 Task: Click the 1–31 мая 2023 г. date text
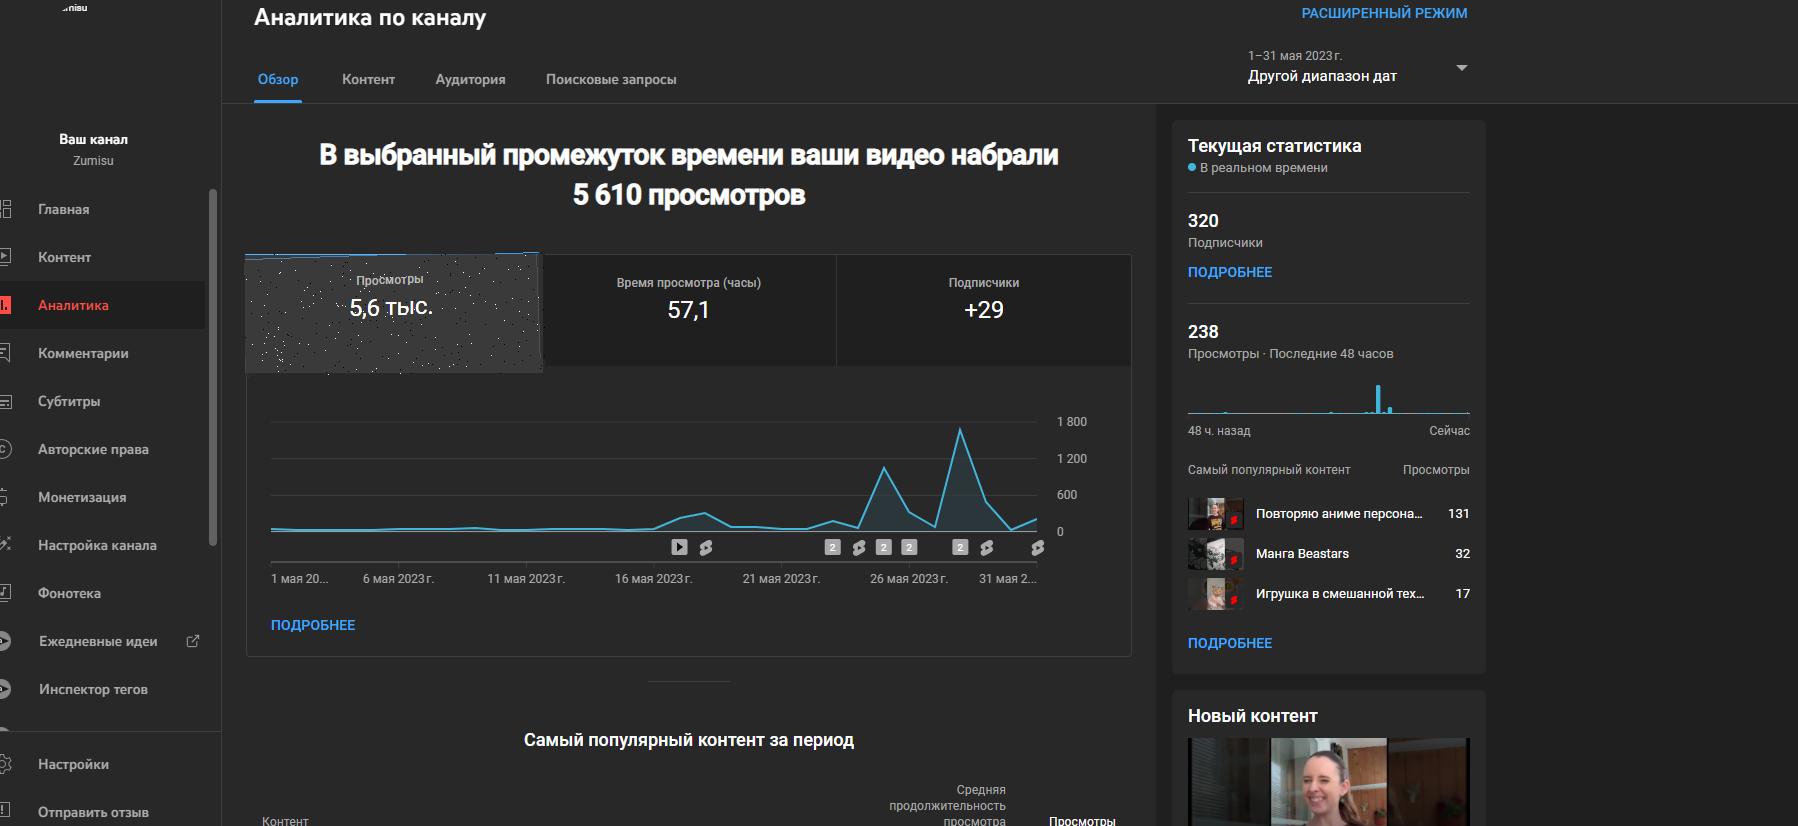coord(1295,56)
